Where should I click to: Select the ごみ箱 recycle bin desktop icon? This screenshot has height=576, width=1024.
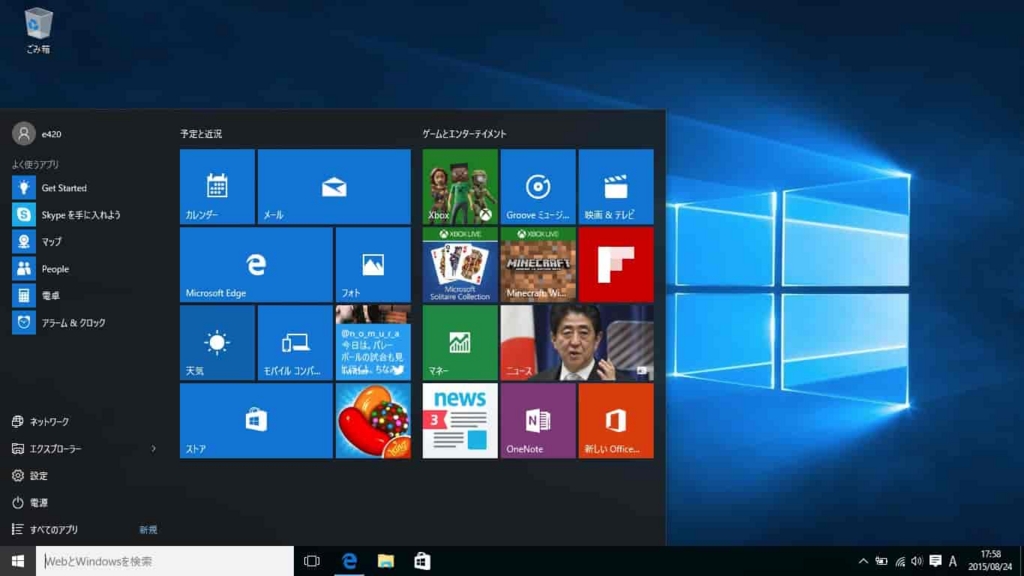(38, 31)
